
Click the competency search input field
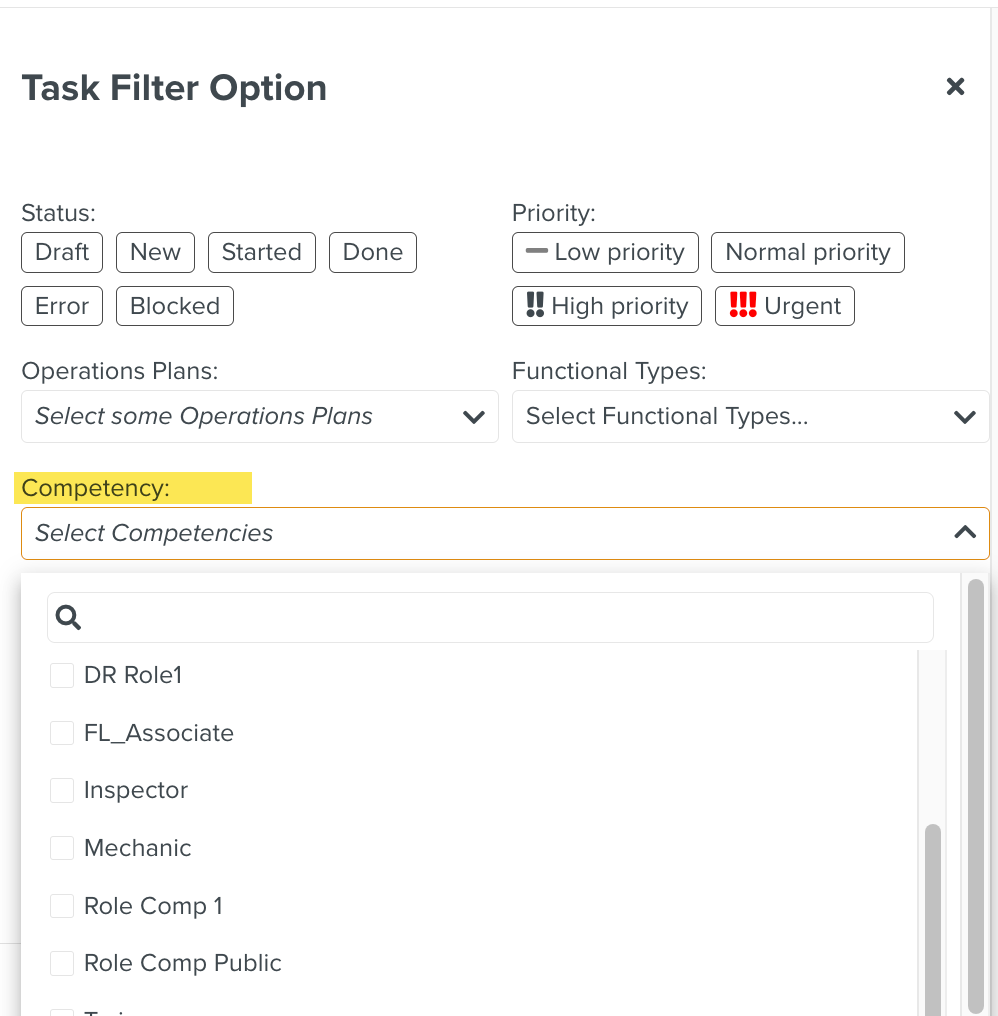click(491, 617)
